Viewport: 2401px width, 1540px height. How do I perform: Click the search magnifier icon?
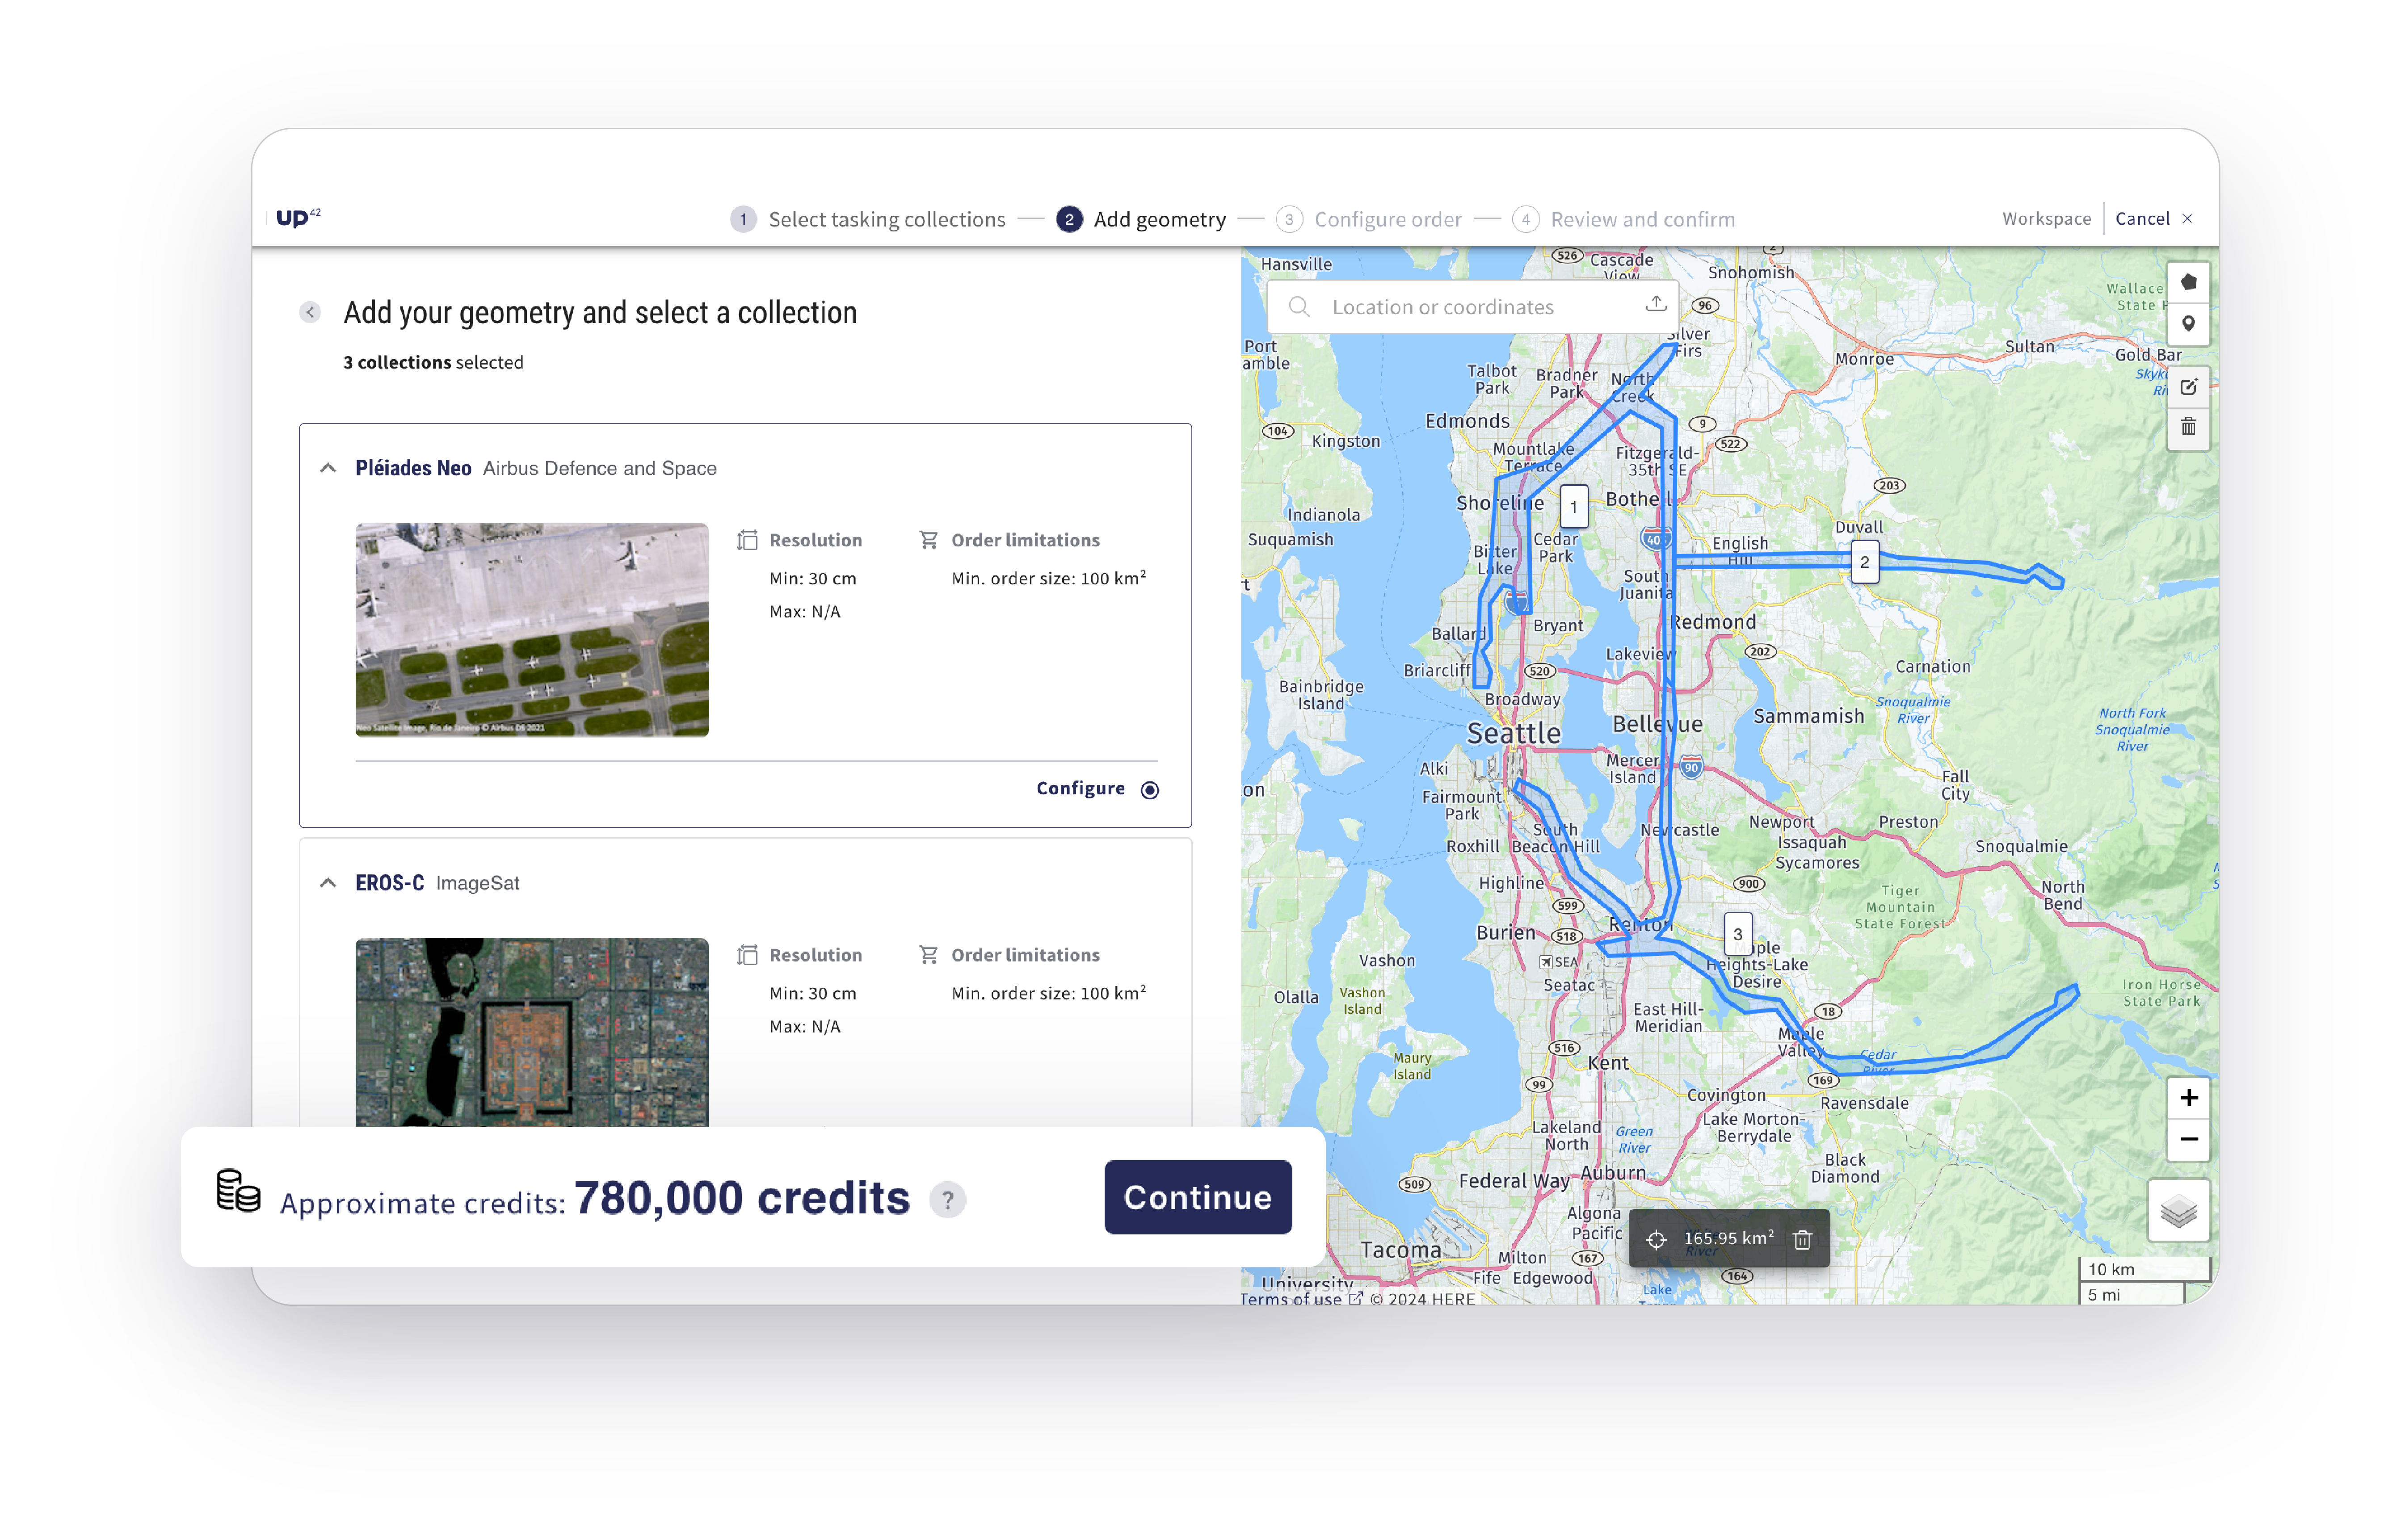[x=1298, y=307]
